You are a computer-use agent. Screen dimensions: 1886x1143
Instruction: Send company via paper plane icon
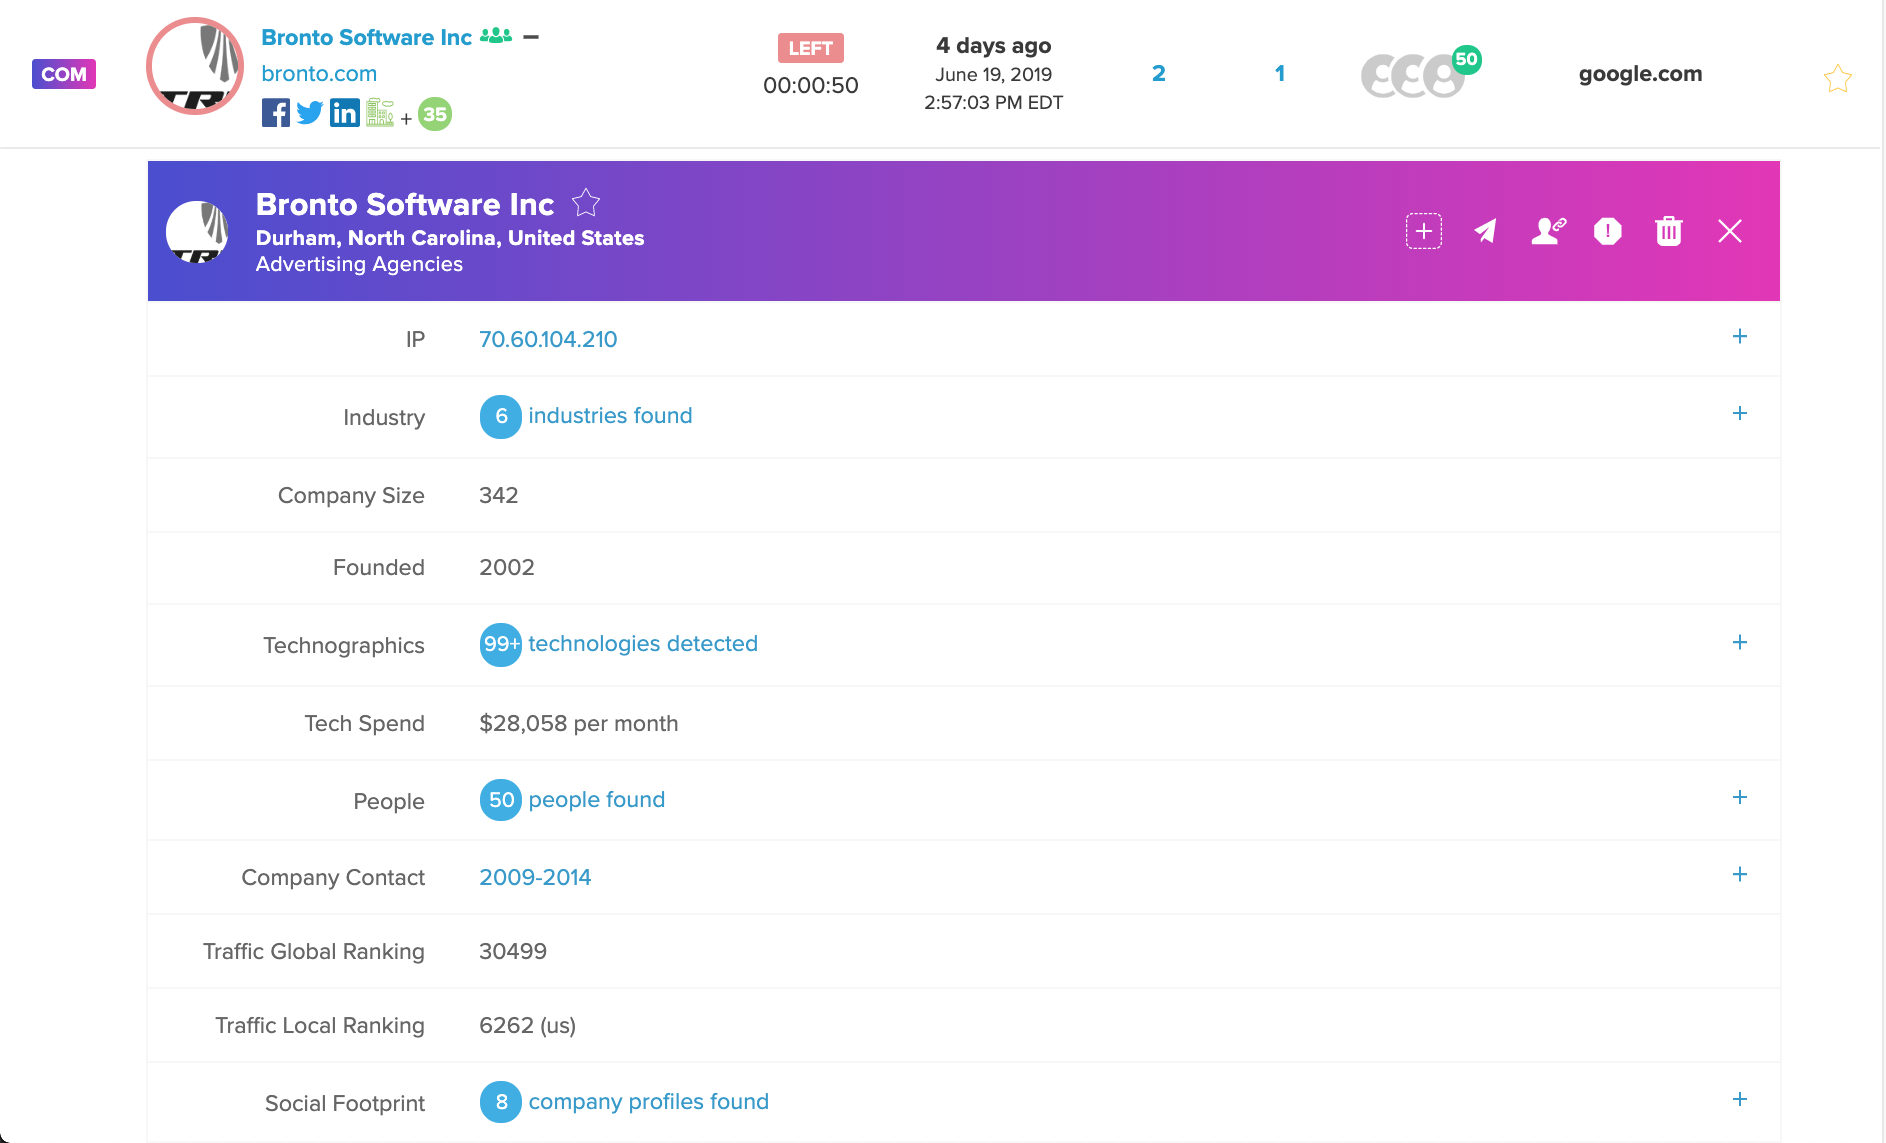click(x=1485, y=231)
